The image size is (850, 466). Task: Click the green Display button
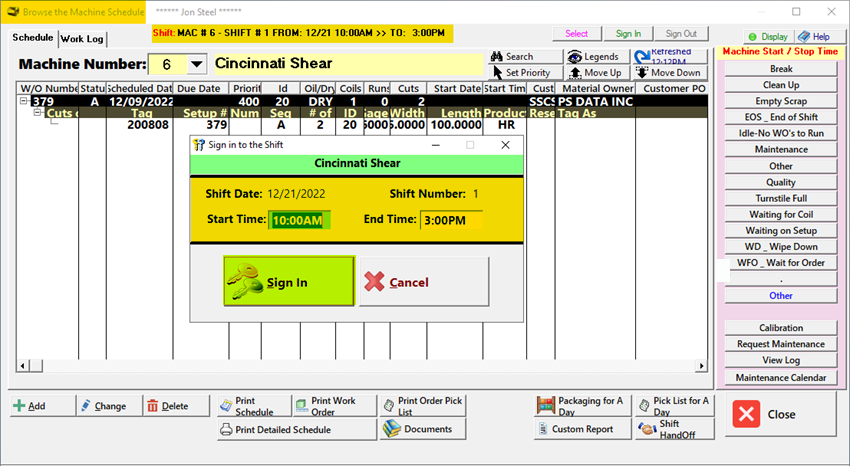click(768, 37)
